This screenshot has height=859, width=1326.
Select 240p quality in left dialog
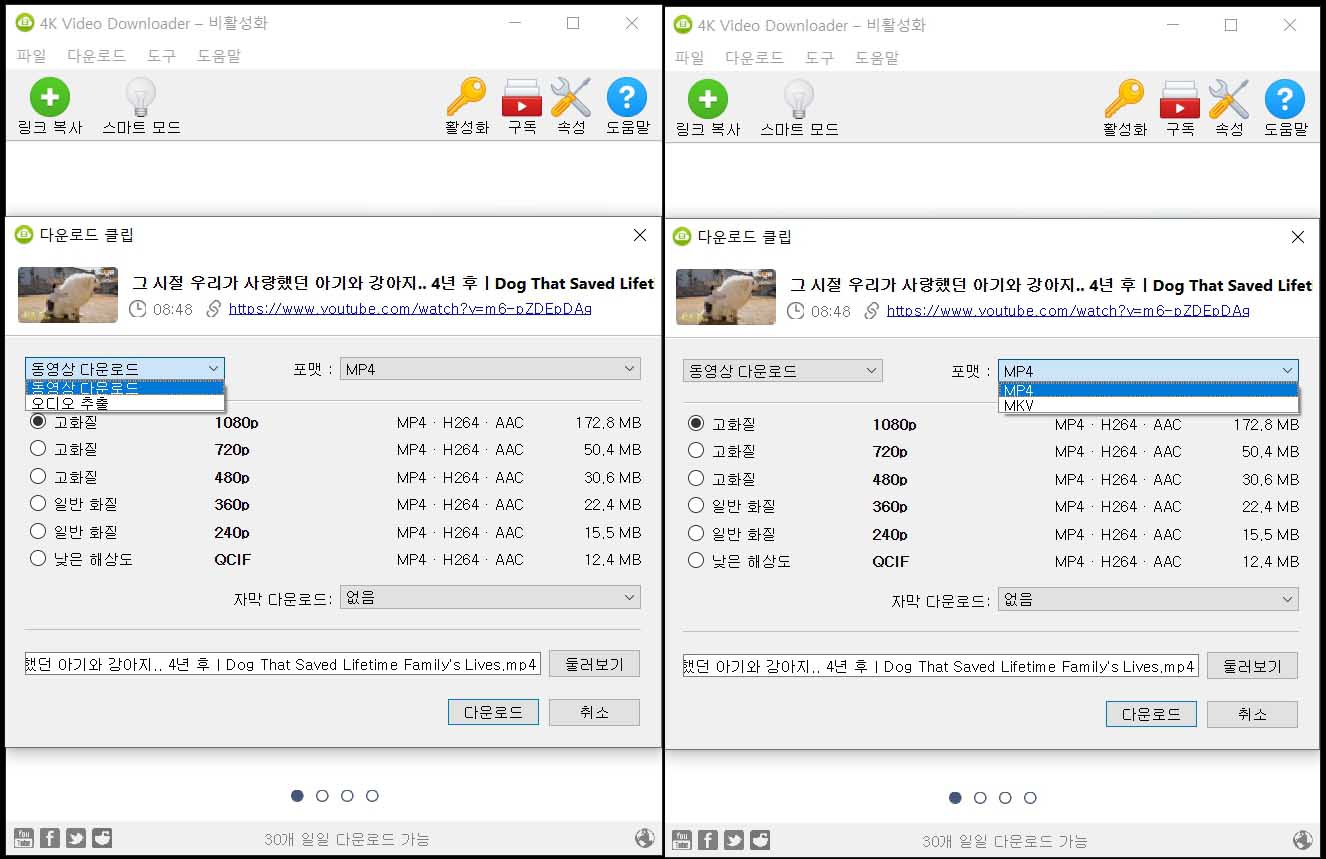38,531
